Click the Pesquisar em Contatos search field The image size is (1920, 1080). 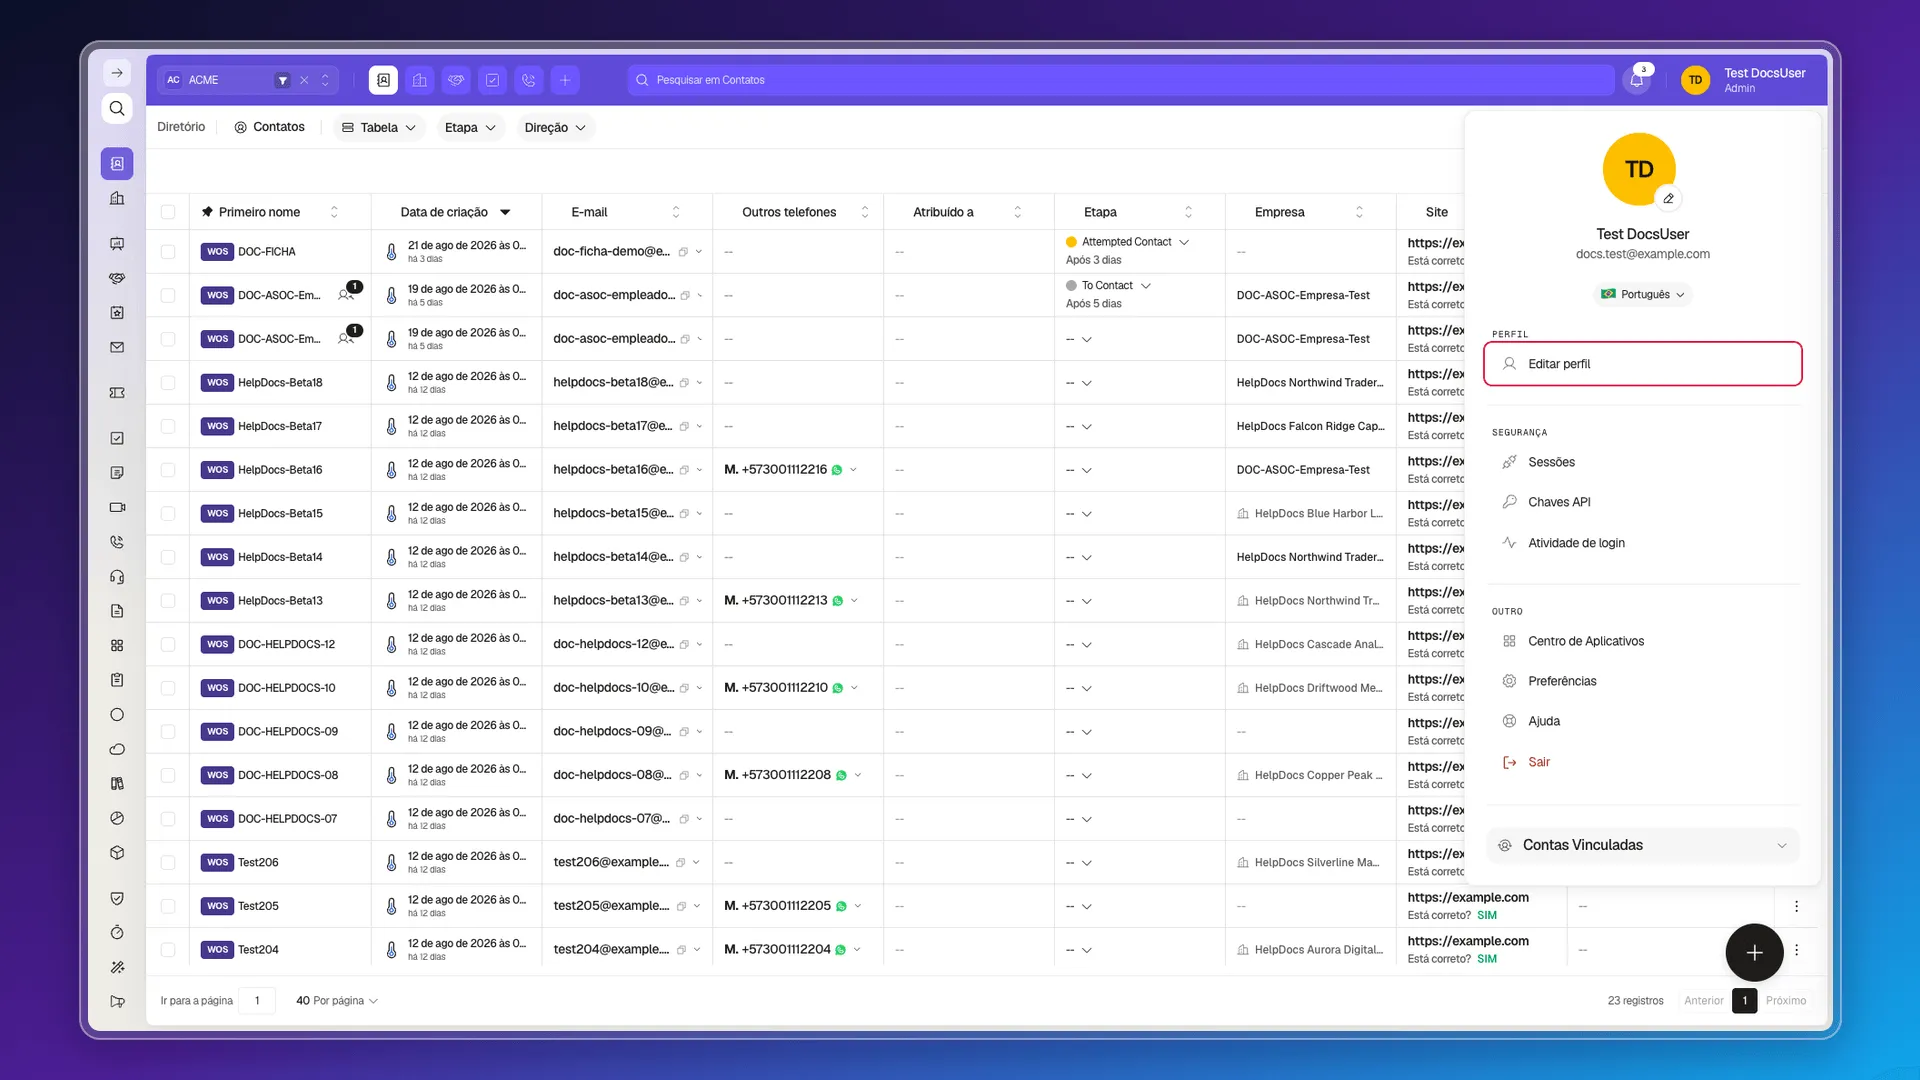1120,80
